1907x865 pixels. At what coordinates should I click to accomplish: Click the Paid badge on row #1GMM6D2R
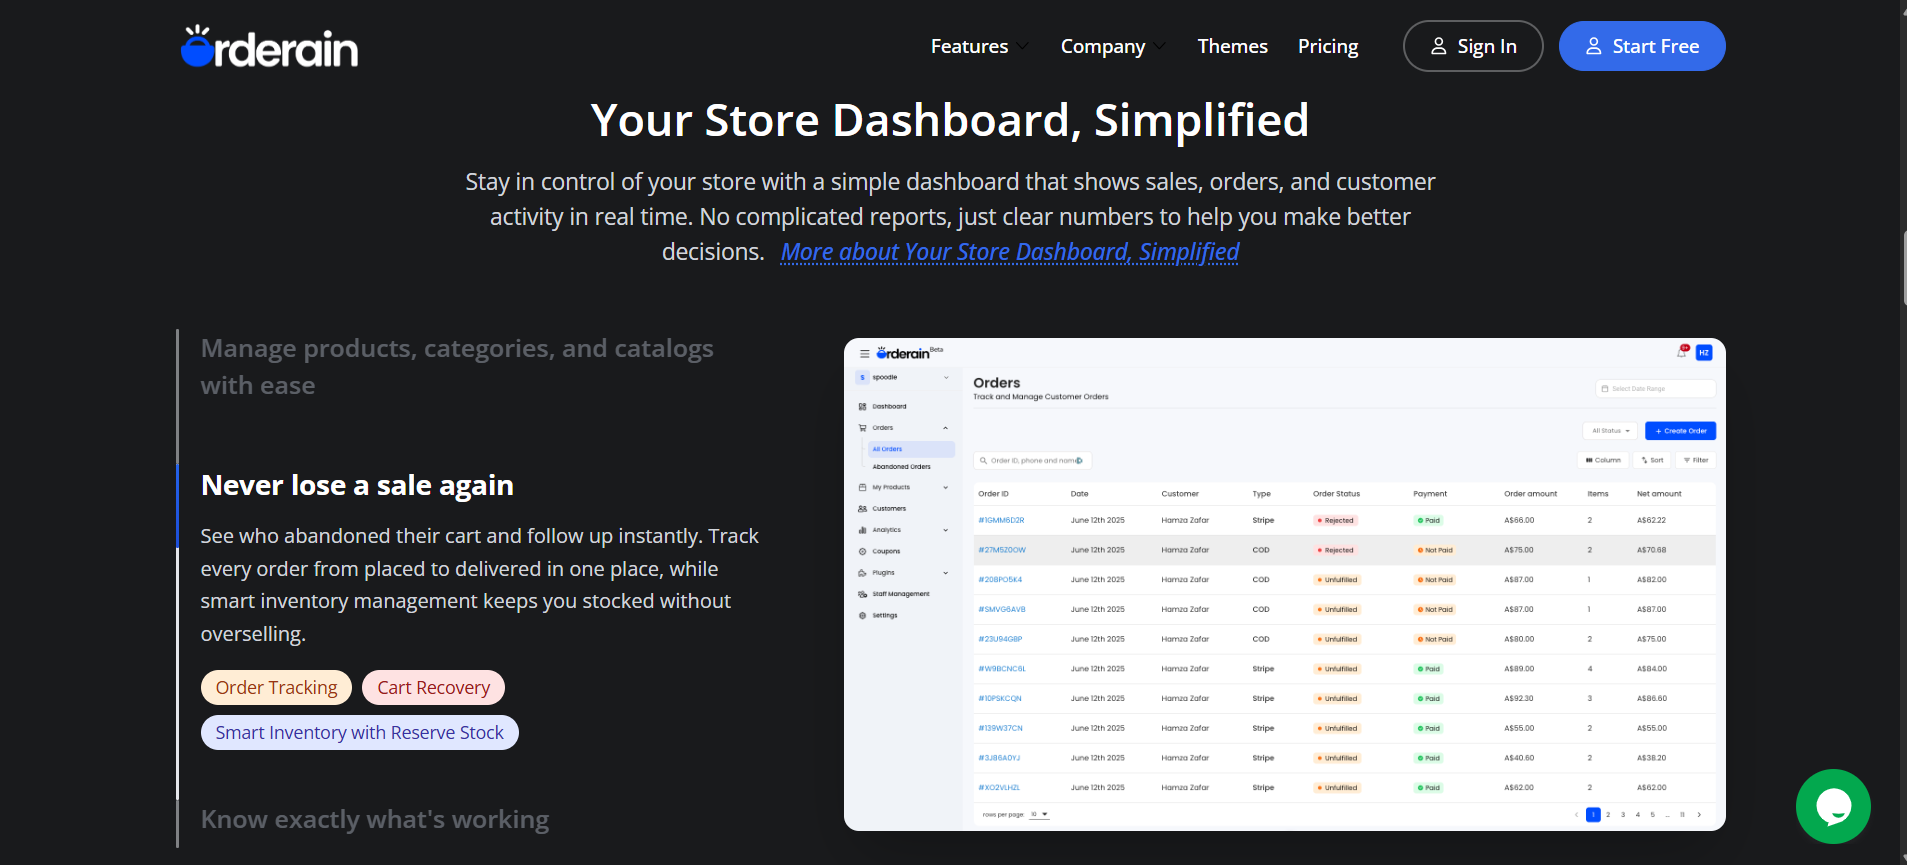coord(1428,521)
